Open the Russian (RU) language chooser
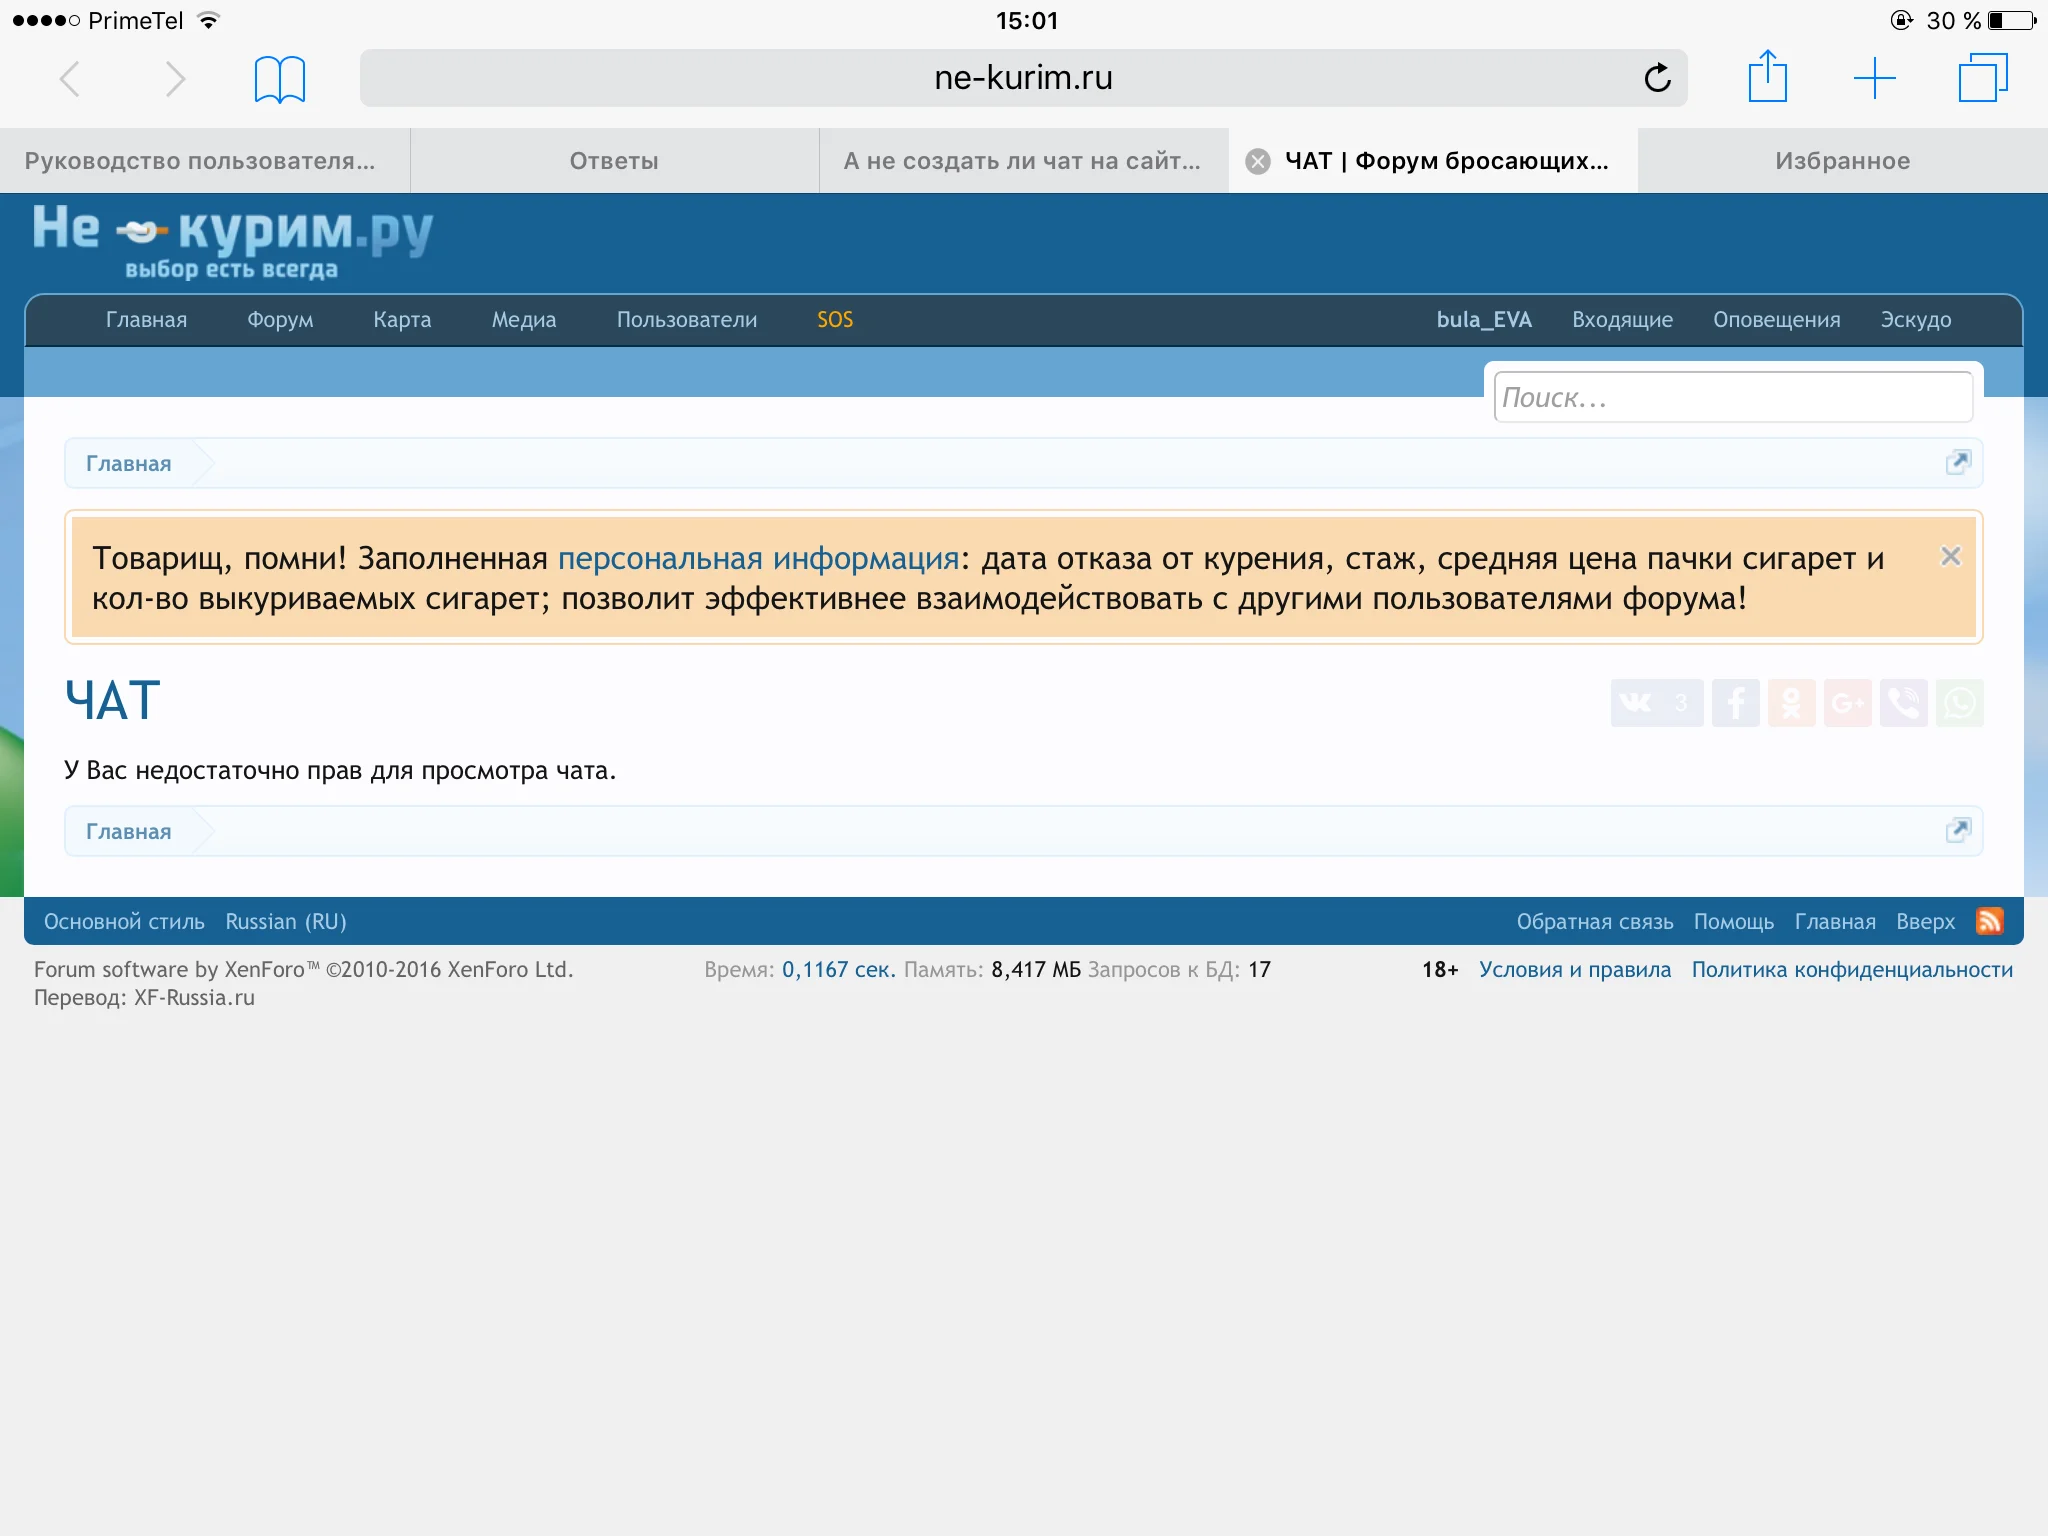This screenshot has height=1536, width=2048. (286, 921)
